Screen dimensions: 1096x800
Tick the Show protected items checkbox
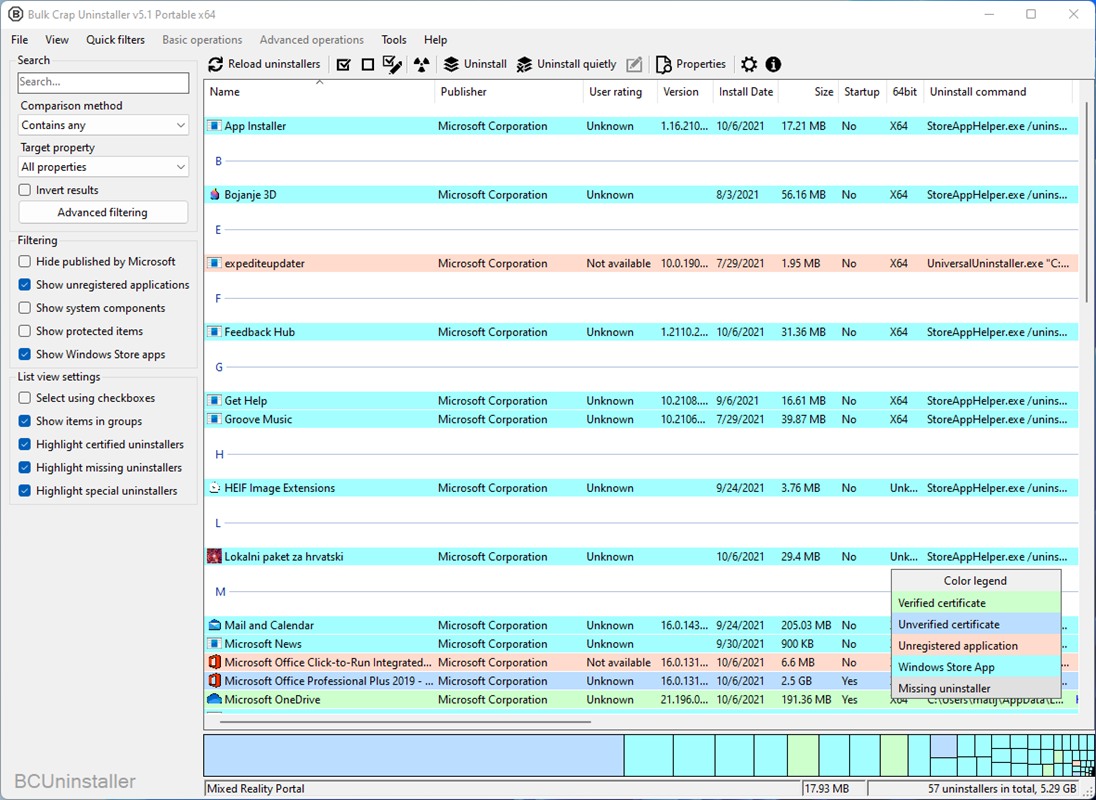(x=24, y=331)
